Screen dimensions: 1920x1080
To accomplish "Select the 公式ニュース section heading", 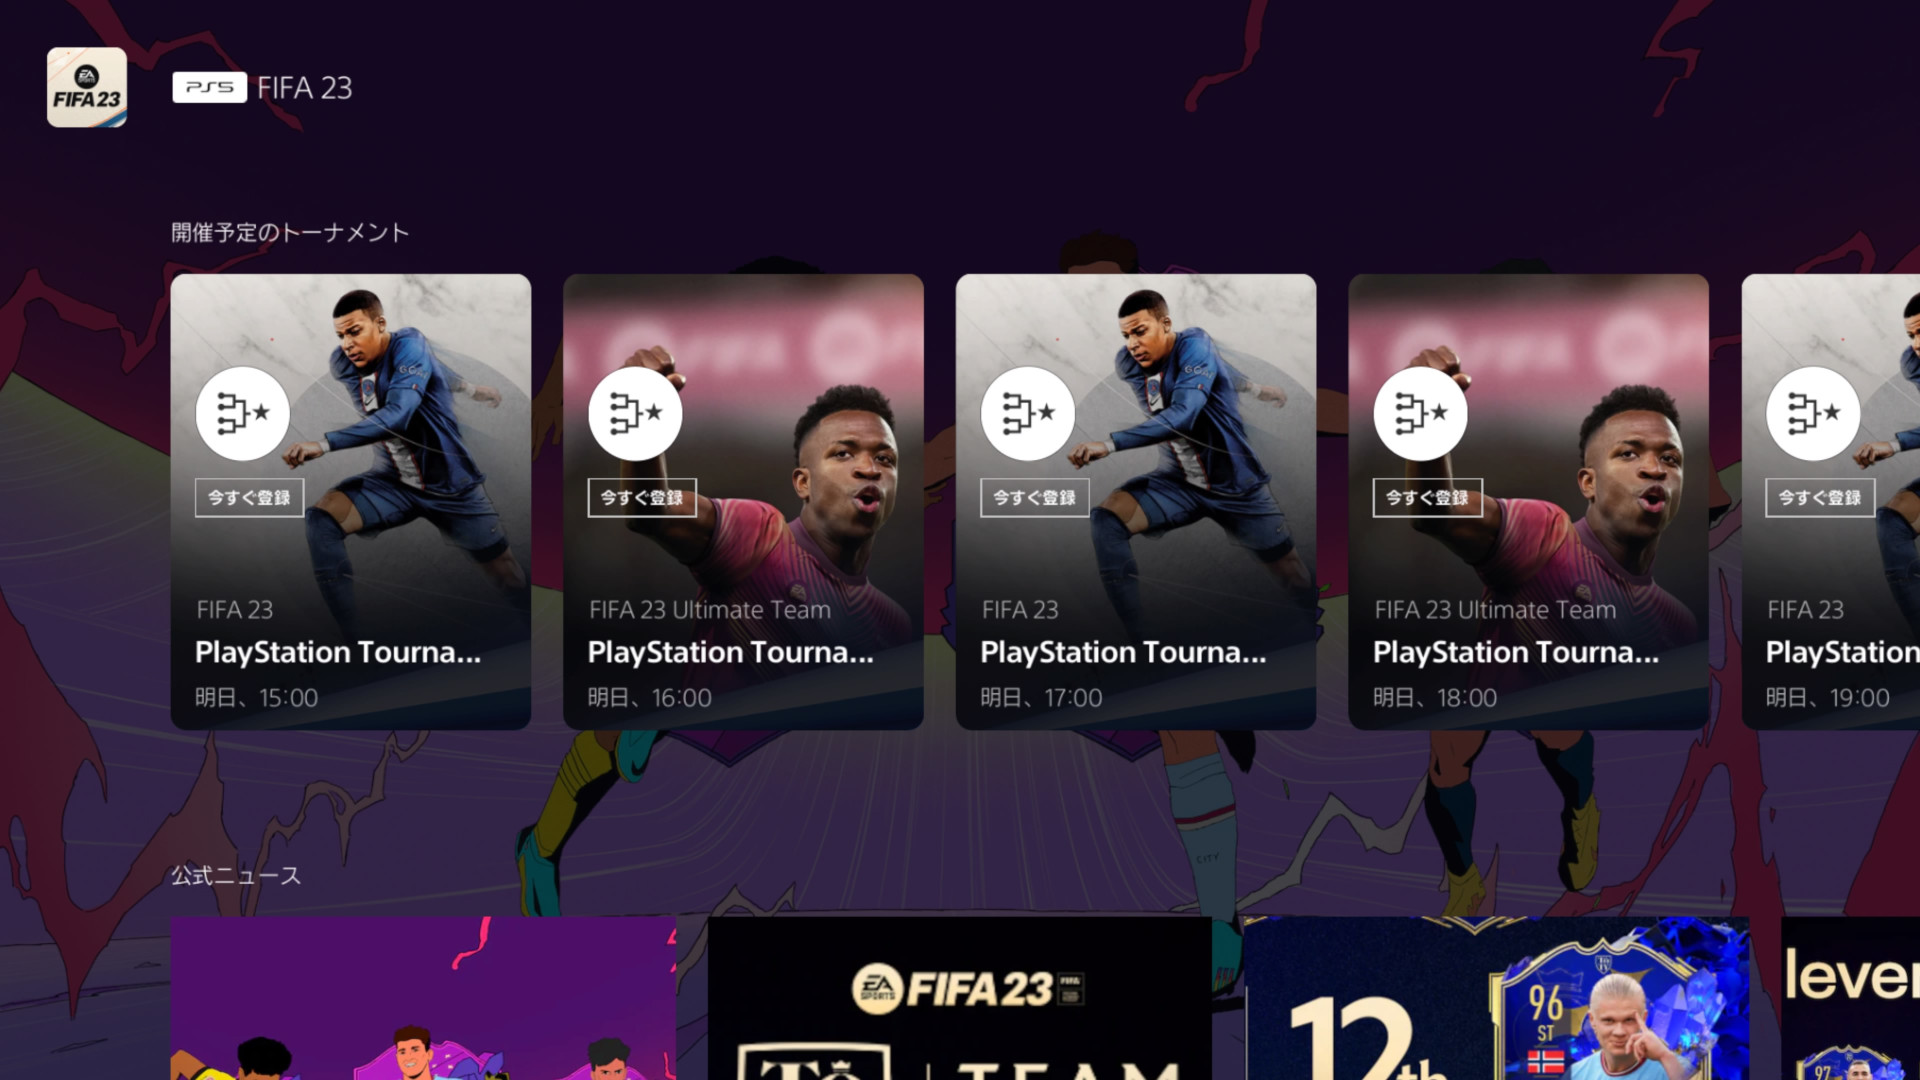I will 236,876.
